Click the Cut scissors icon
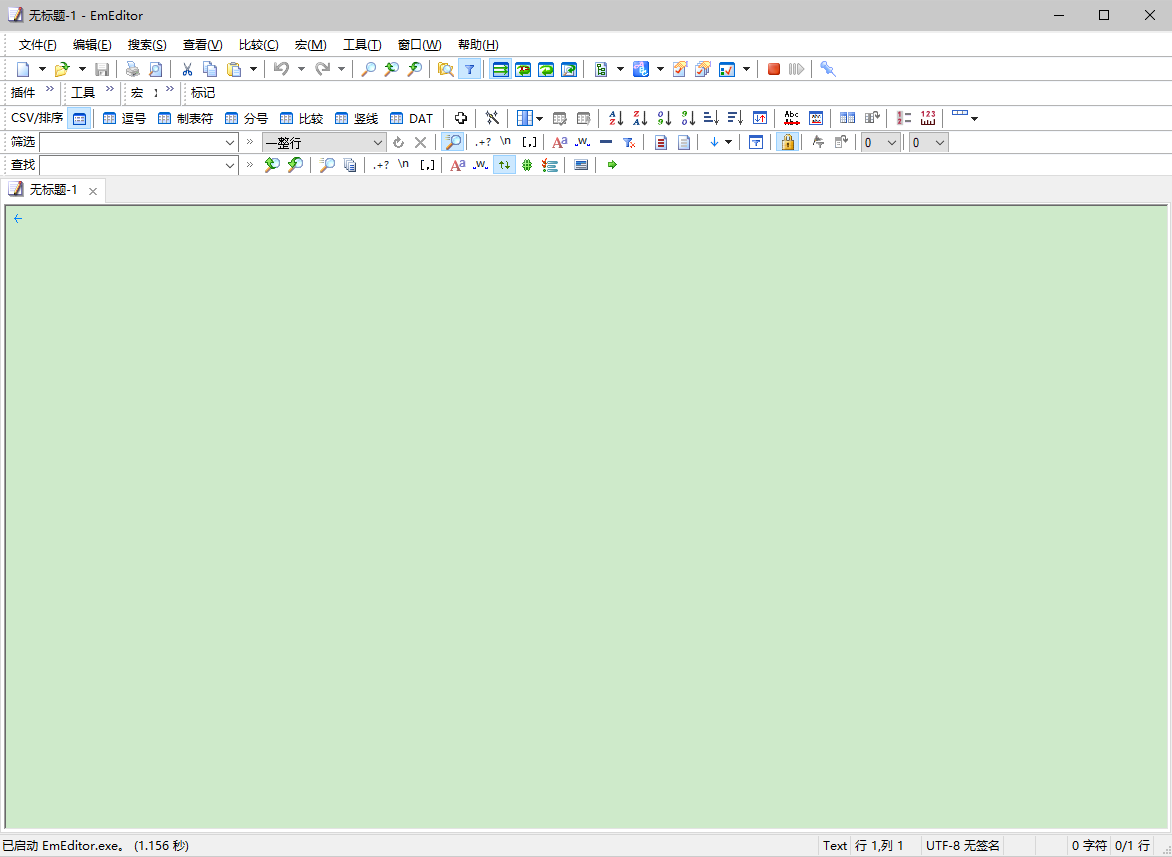 188,69
